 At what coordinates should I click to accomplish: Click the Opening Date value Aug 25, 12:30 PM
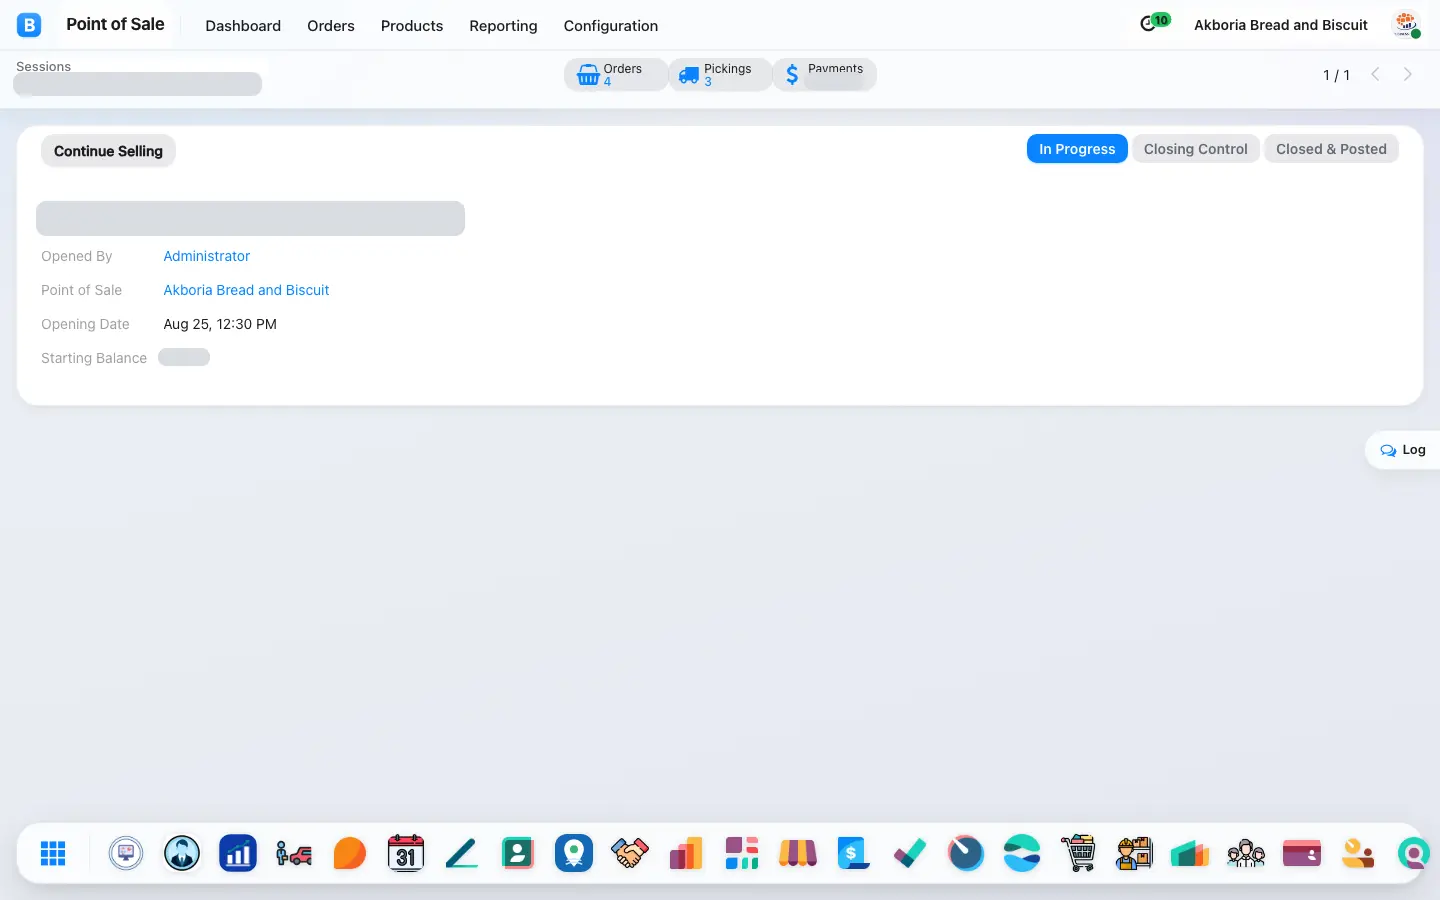(x=220, y=324)
